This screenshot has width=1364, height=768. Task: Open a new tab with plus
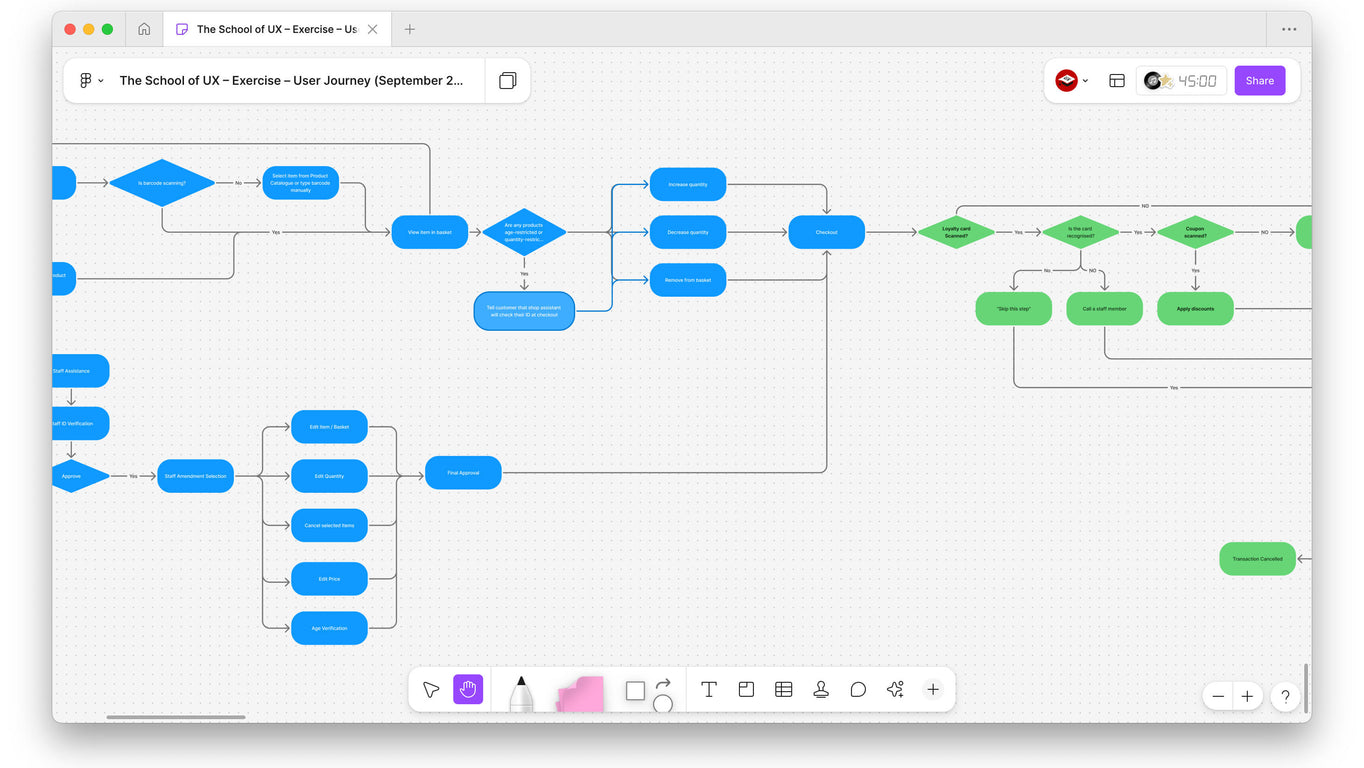point(409,29)
